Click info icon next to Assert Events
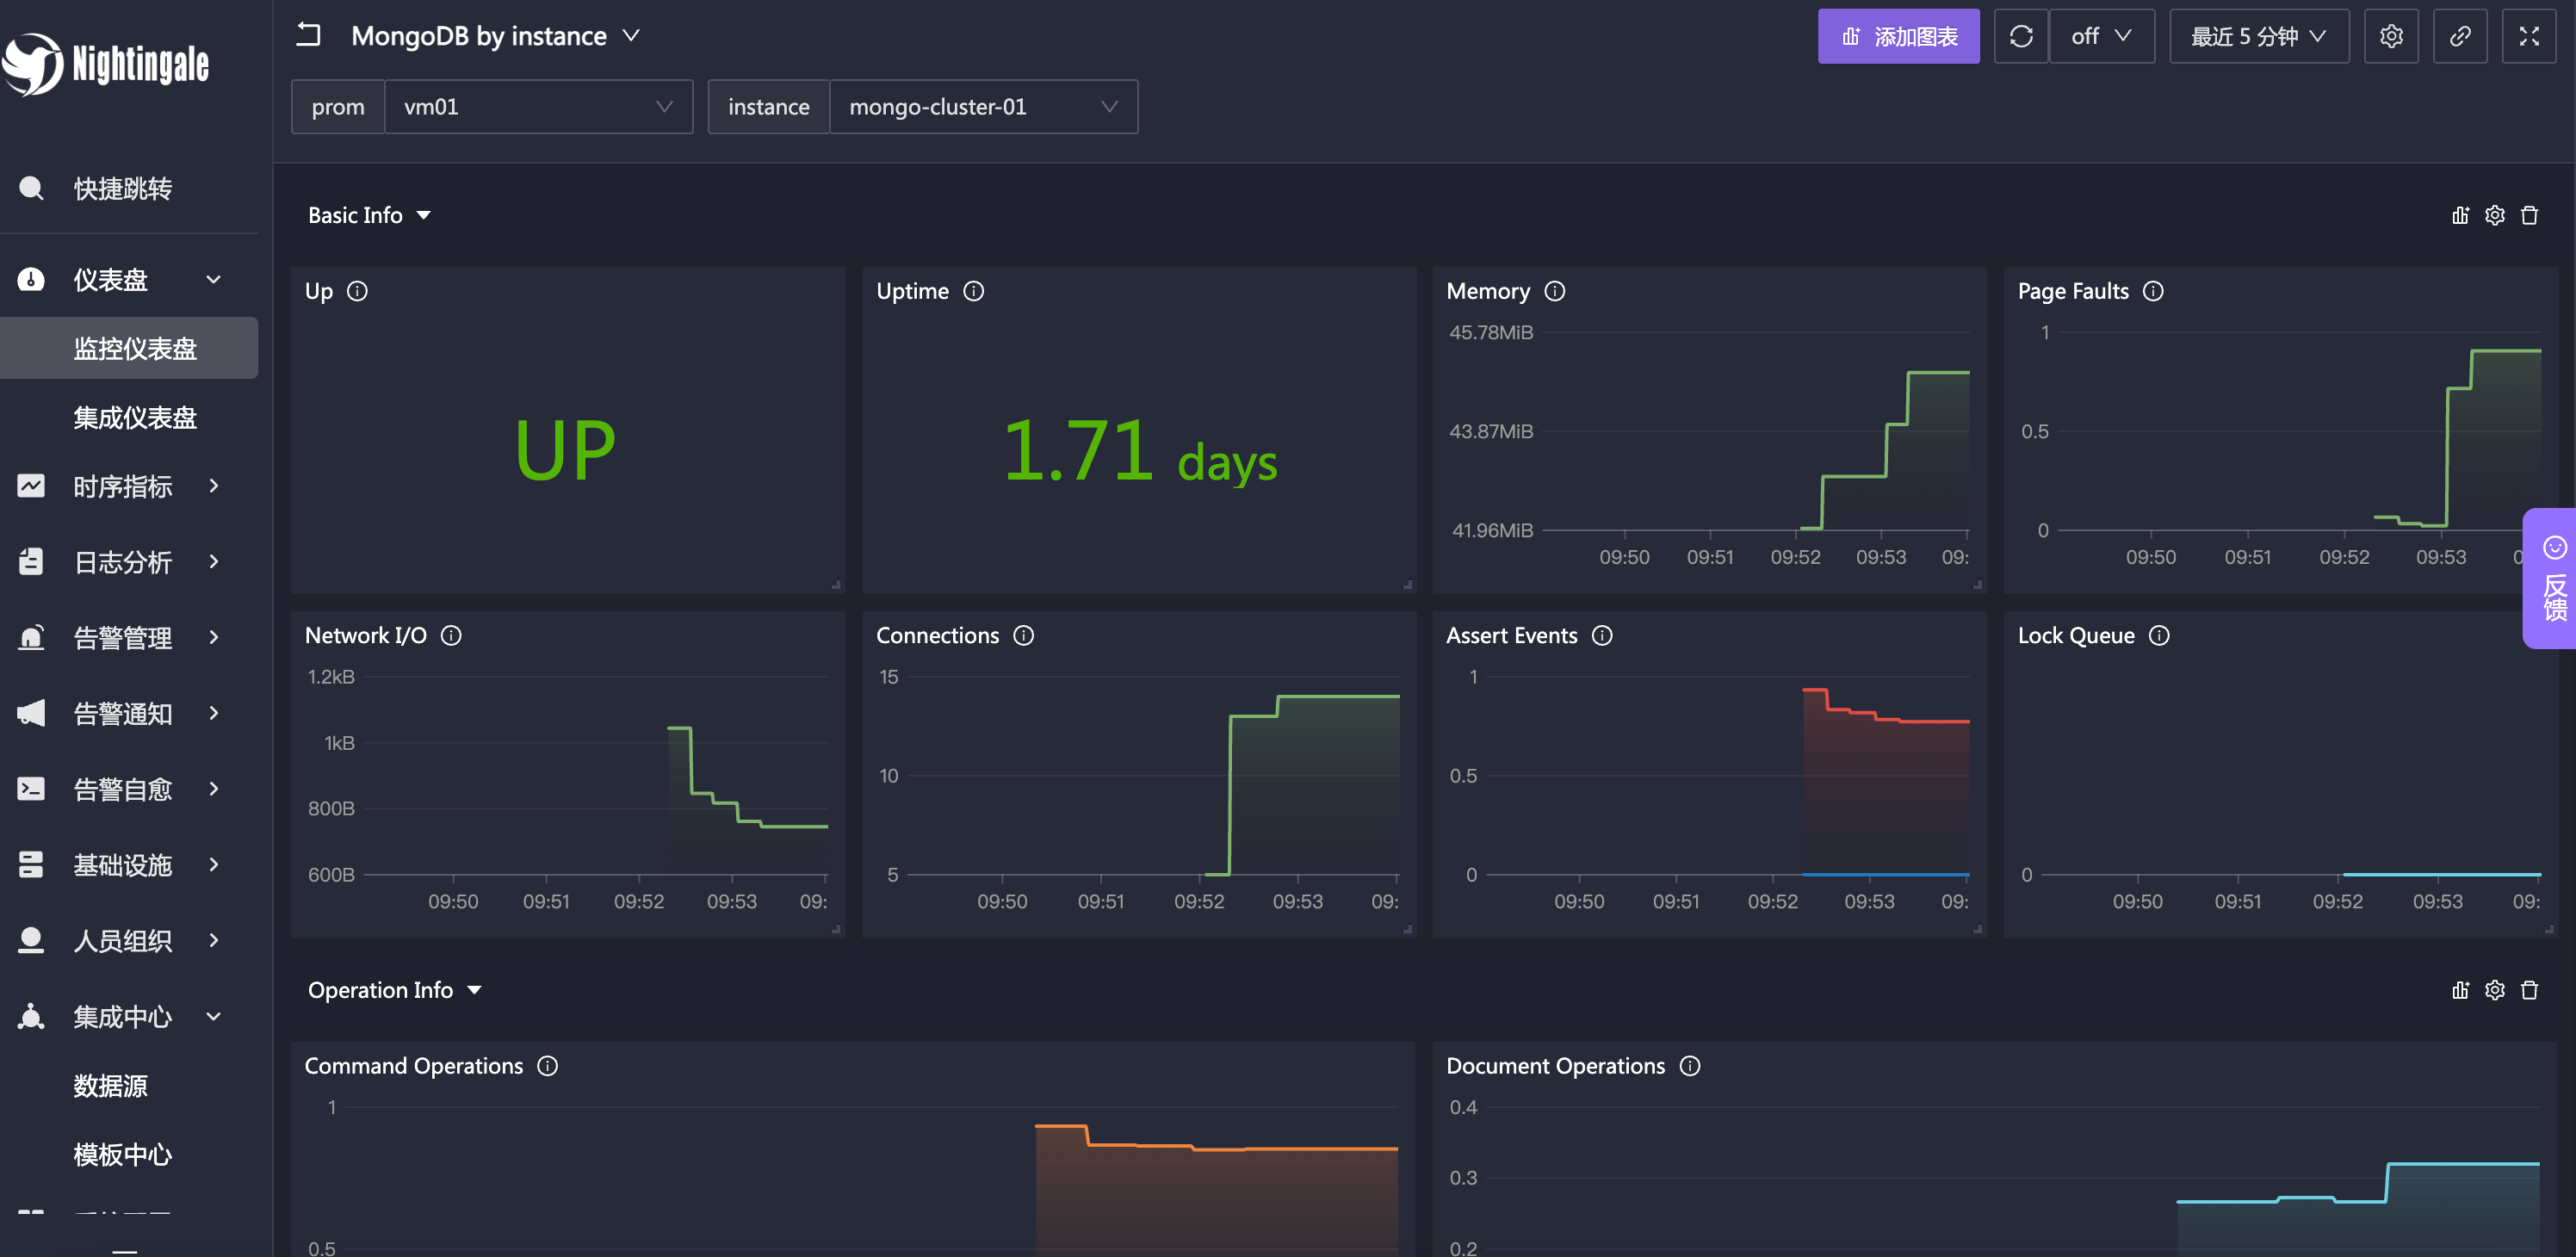The image size is (2576, 1257). 1601,635
